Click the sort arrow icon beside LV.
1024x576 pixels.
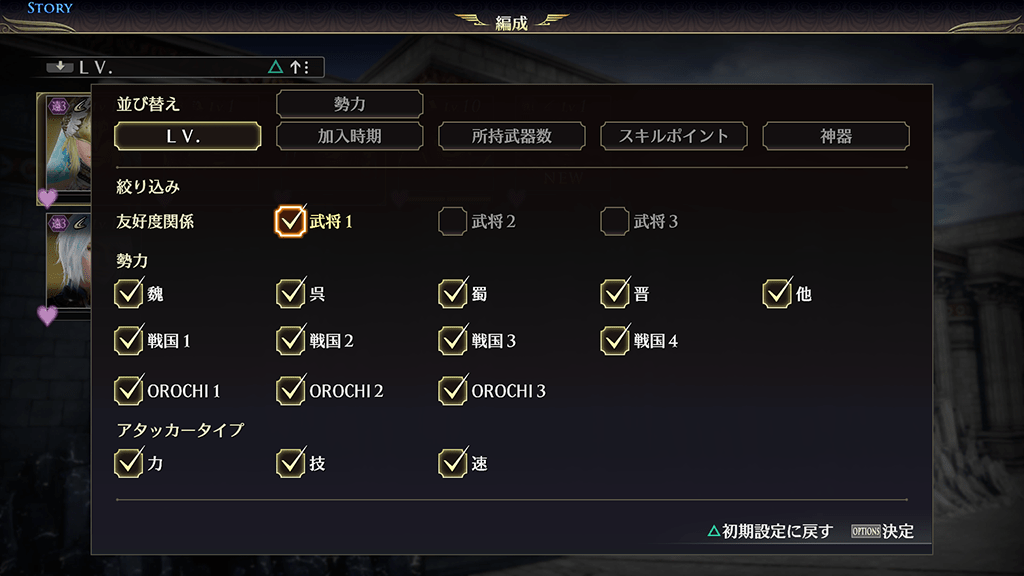click(60, 68)
